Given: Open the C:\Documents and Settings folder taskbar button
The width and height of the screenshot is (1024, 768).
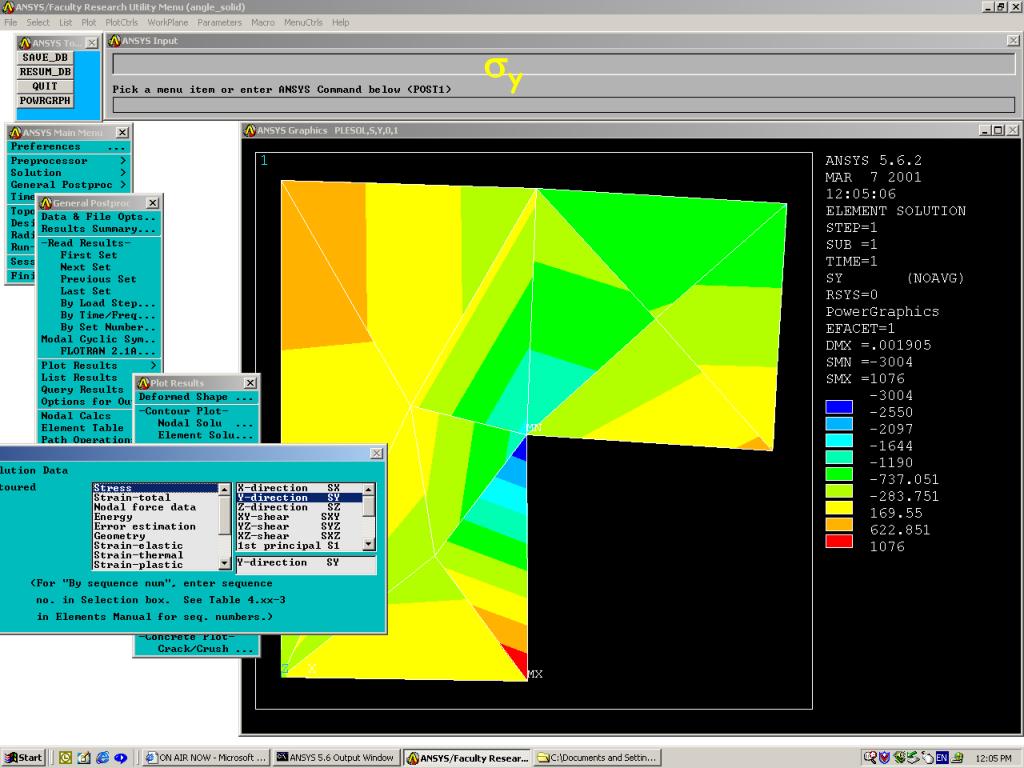Looking at the screenshot, I should point(598,758).
